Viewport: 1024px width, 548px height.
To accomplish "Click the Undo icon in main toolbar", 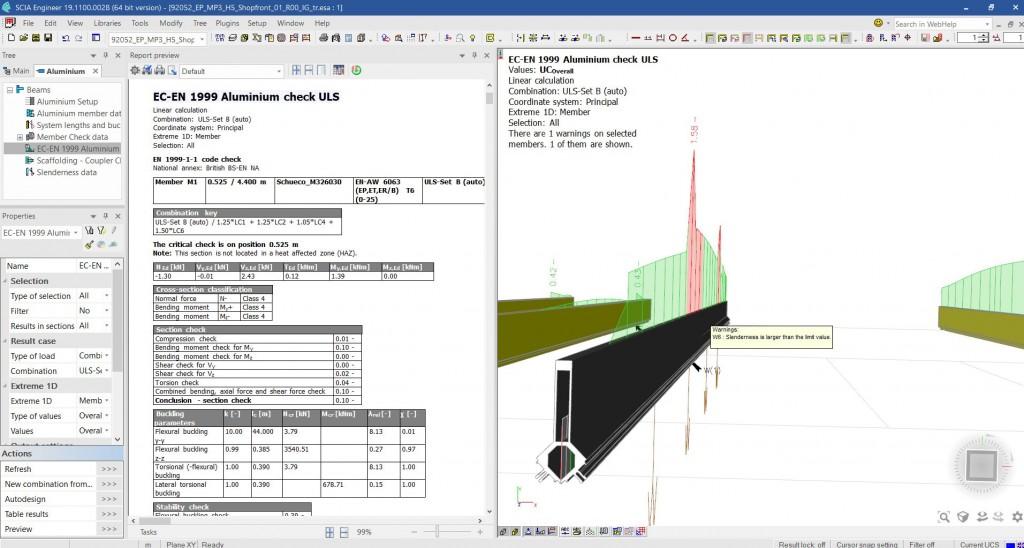I will click(x=65, y=39).
